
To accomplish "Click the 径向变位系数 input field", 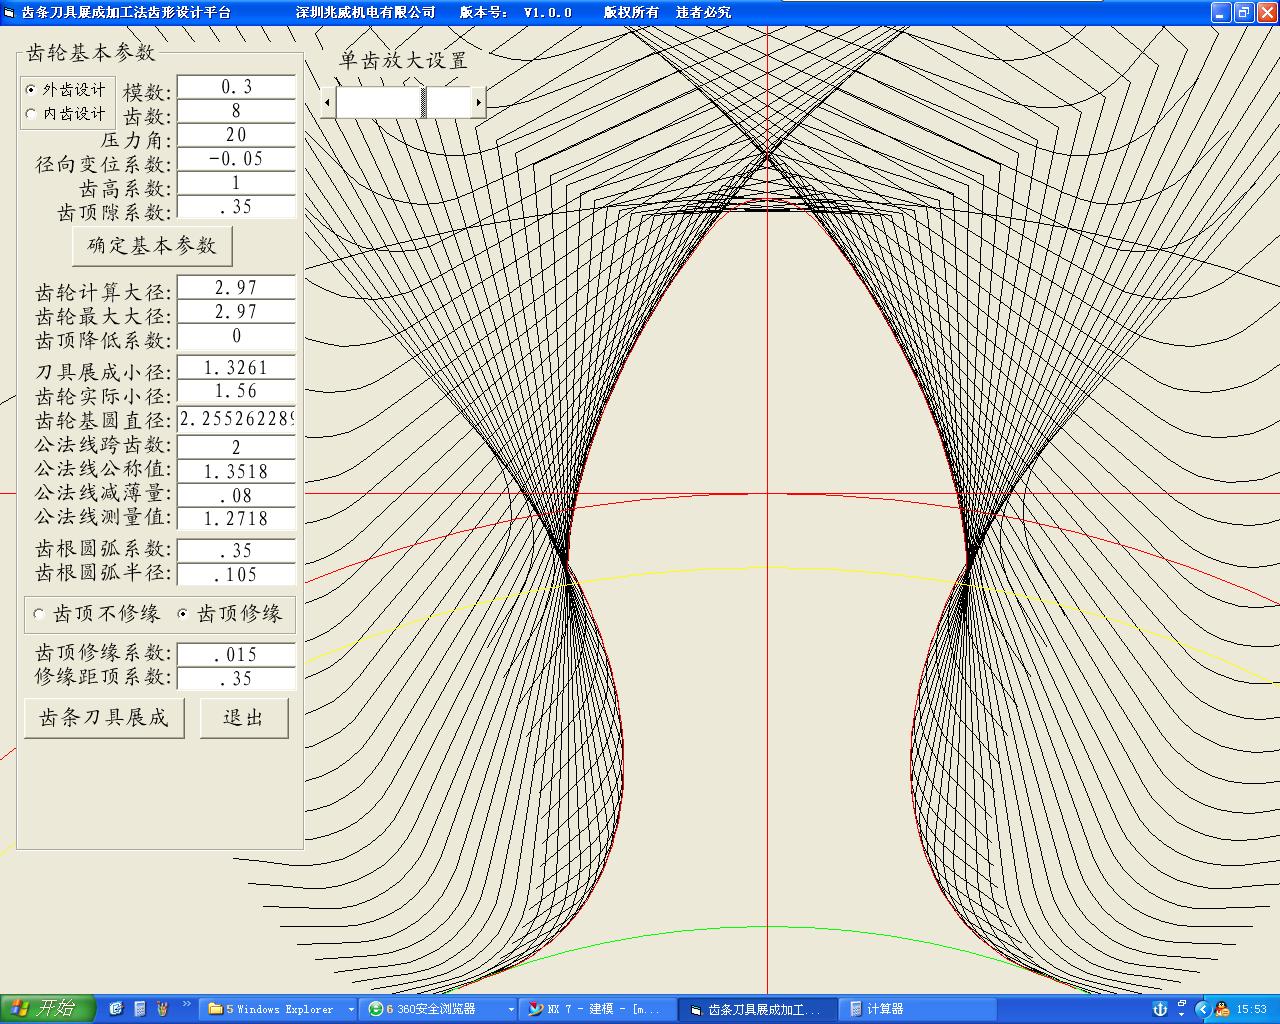I will [236, 159].
